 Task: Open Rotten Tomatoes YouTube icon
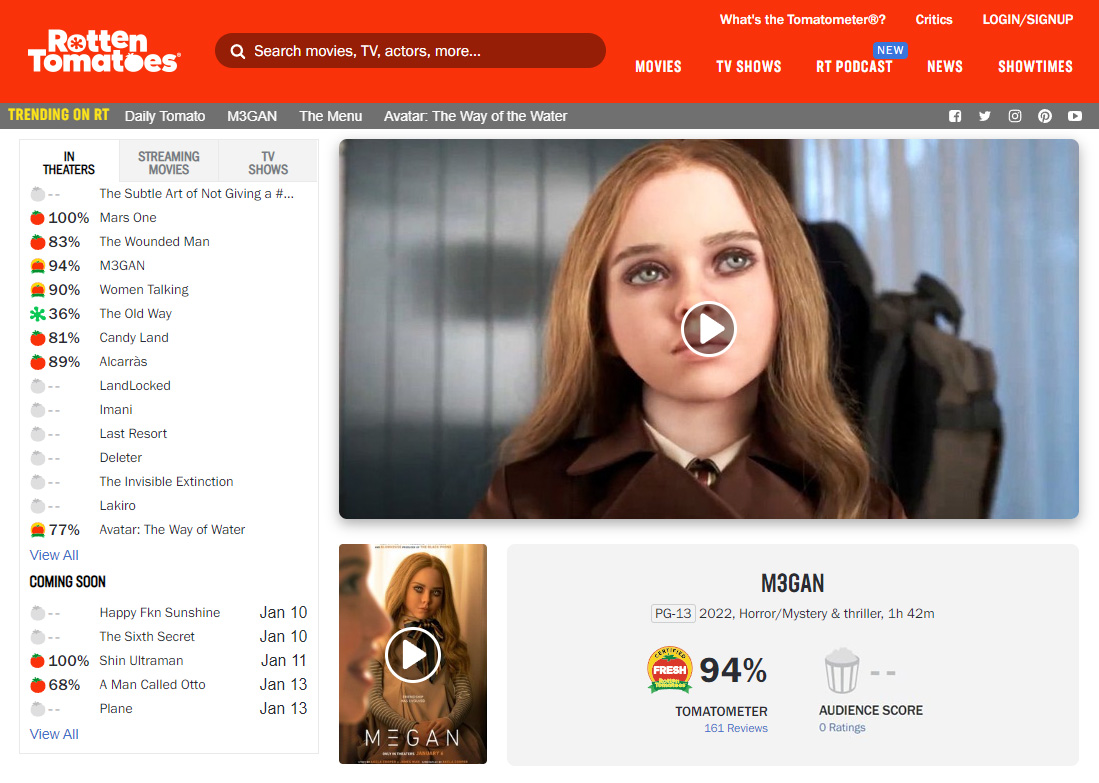click(1074, 116)
